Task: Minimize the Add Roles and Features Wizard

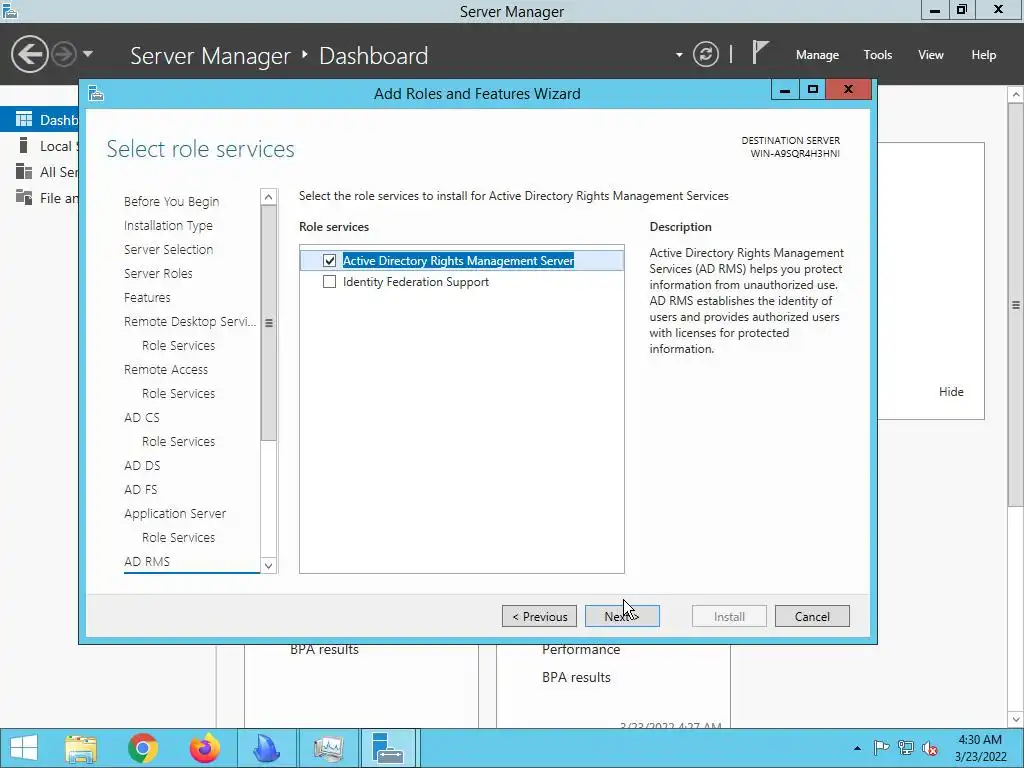Action: [x=785, y=89]
